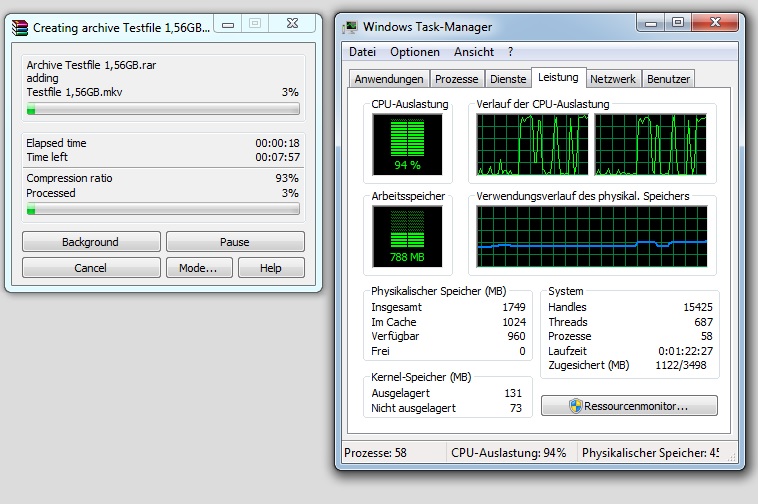Click Im Cache value 1024
This screenshot has width=758, height=504.
(514, 322)
